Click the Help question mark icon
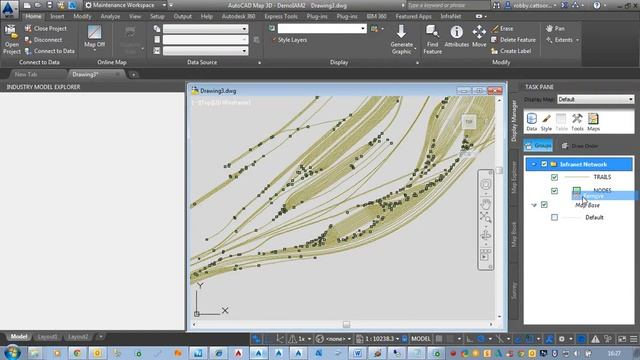The height and width of the screenshot is (360, 640). [x=597, y=5]
